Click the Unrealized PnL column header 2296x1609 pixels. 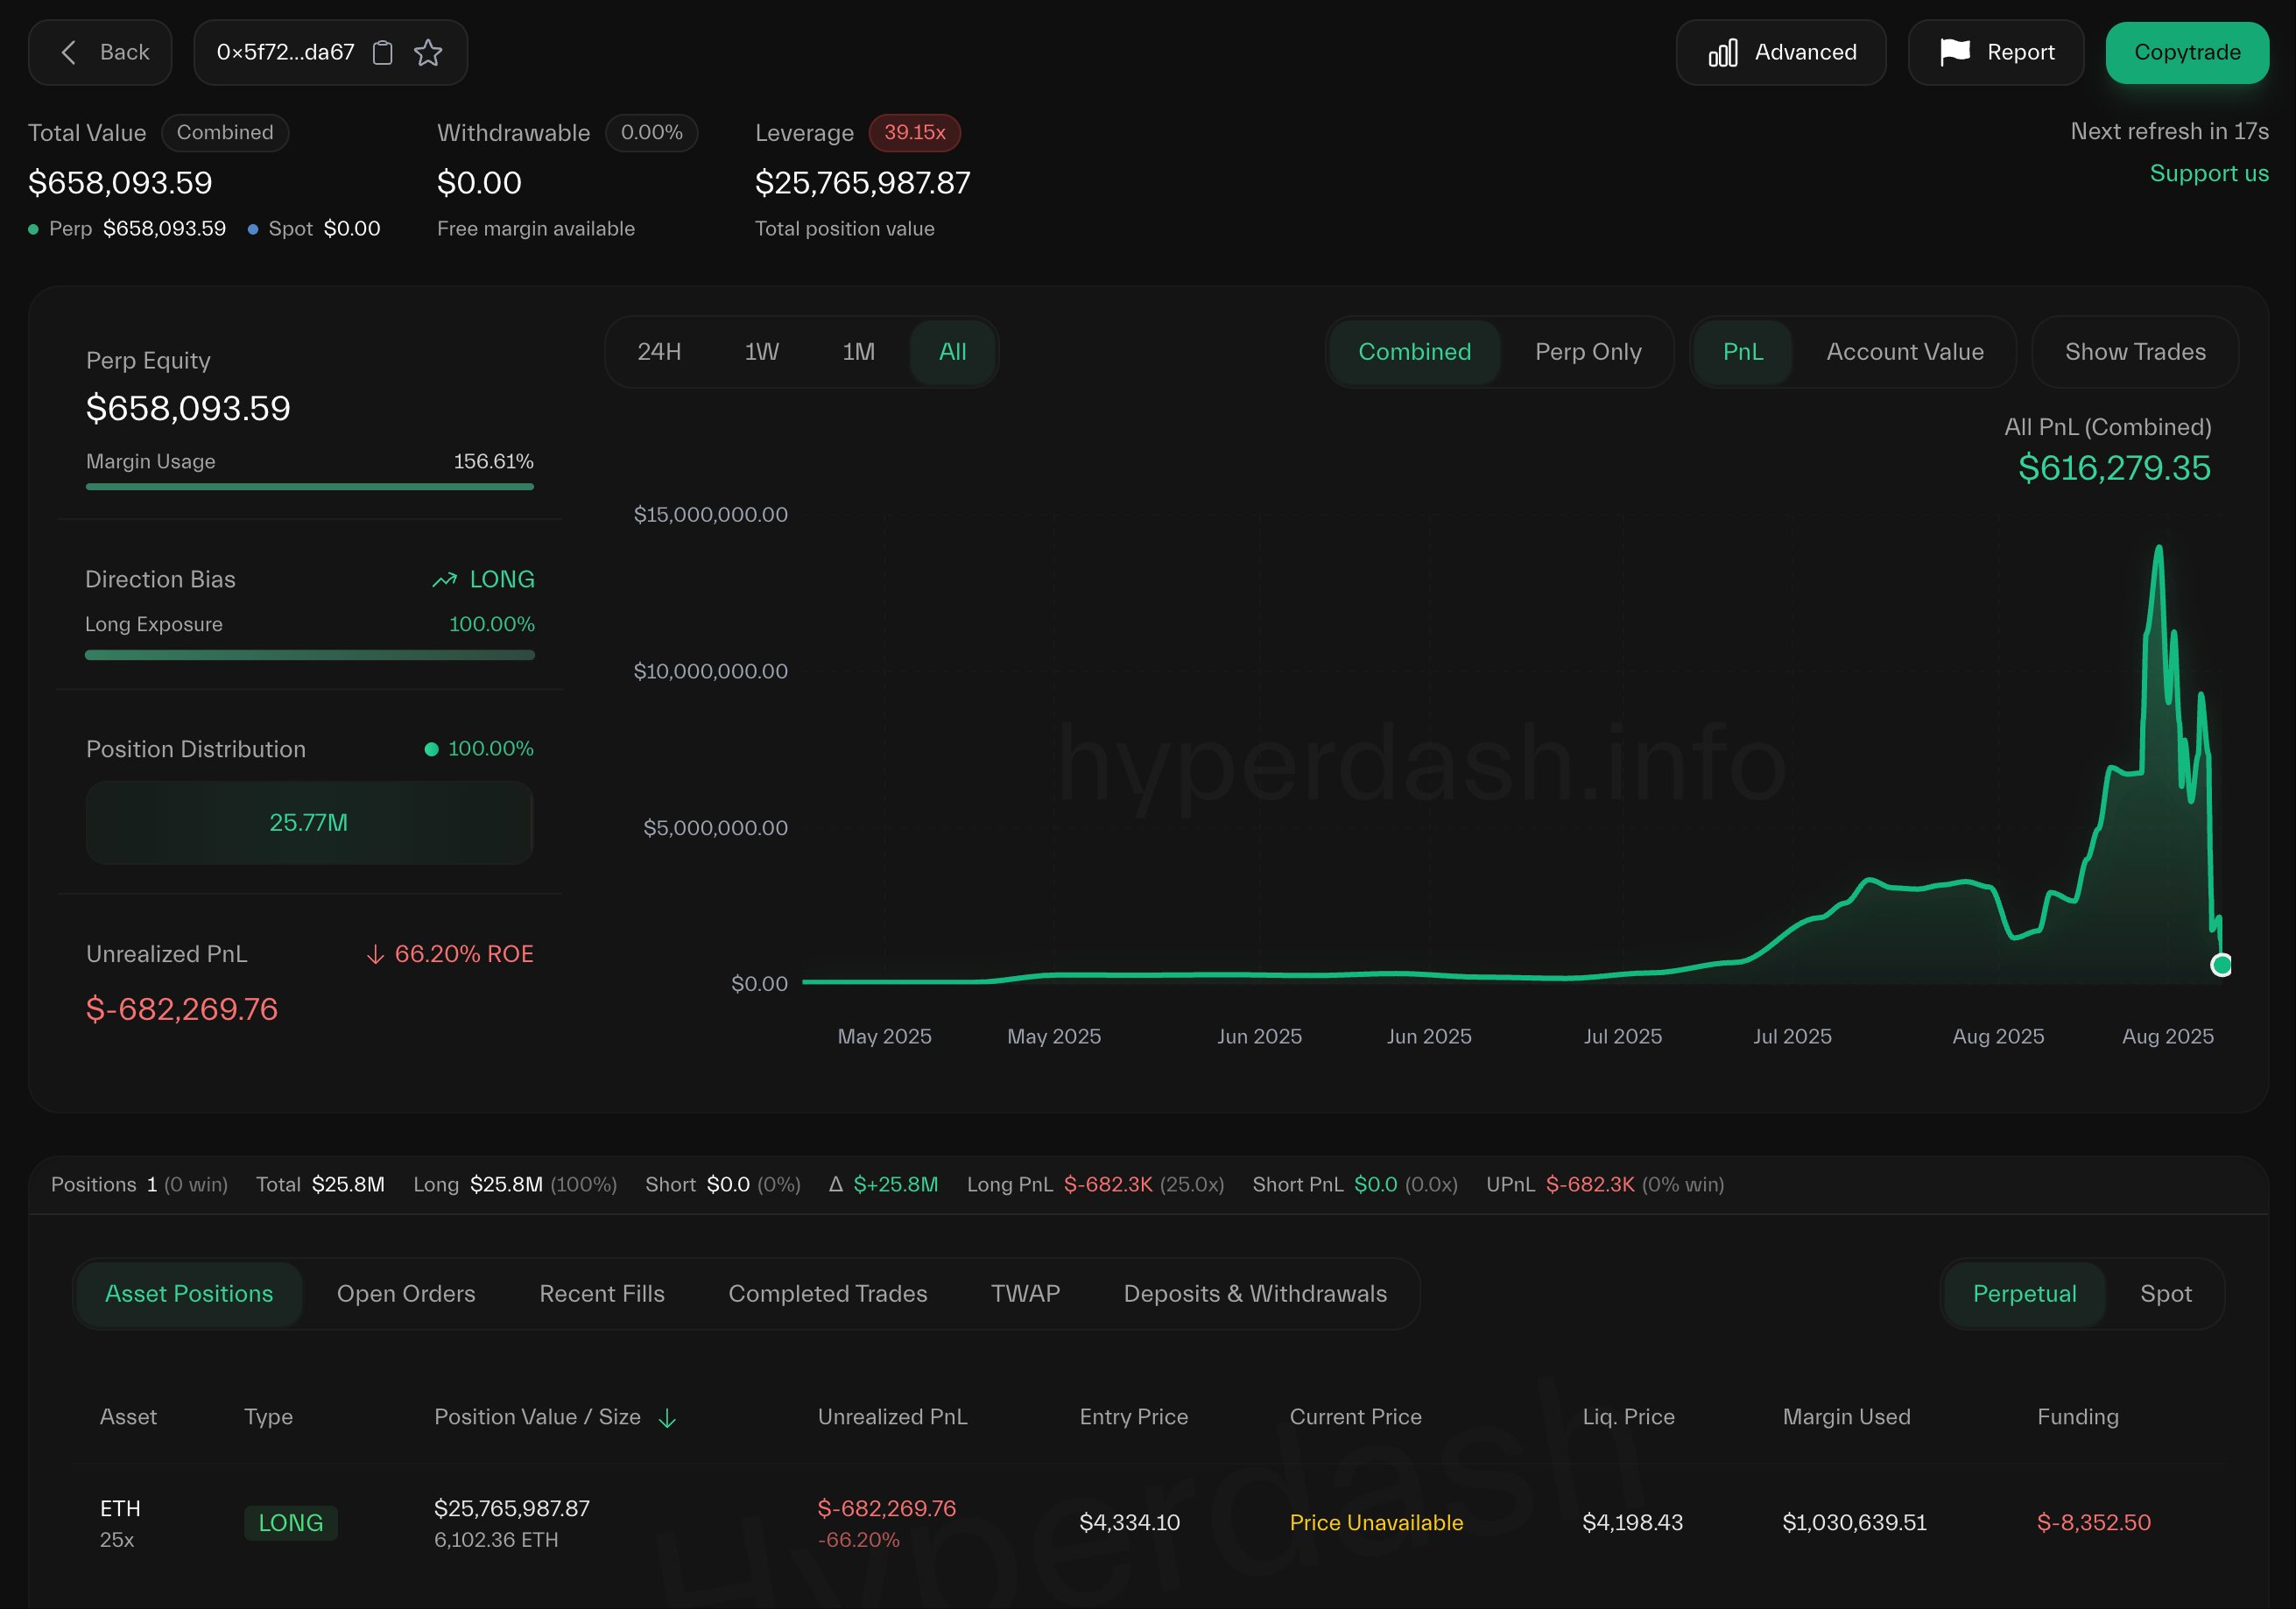click(x=892, y=1417)
